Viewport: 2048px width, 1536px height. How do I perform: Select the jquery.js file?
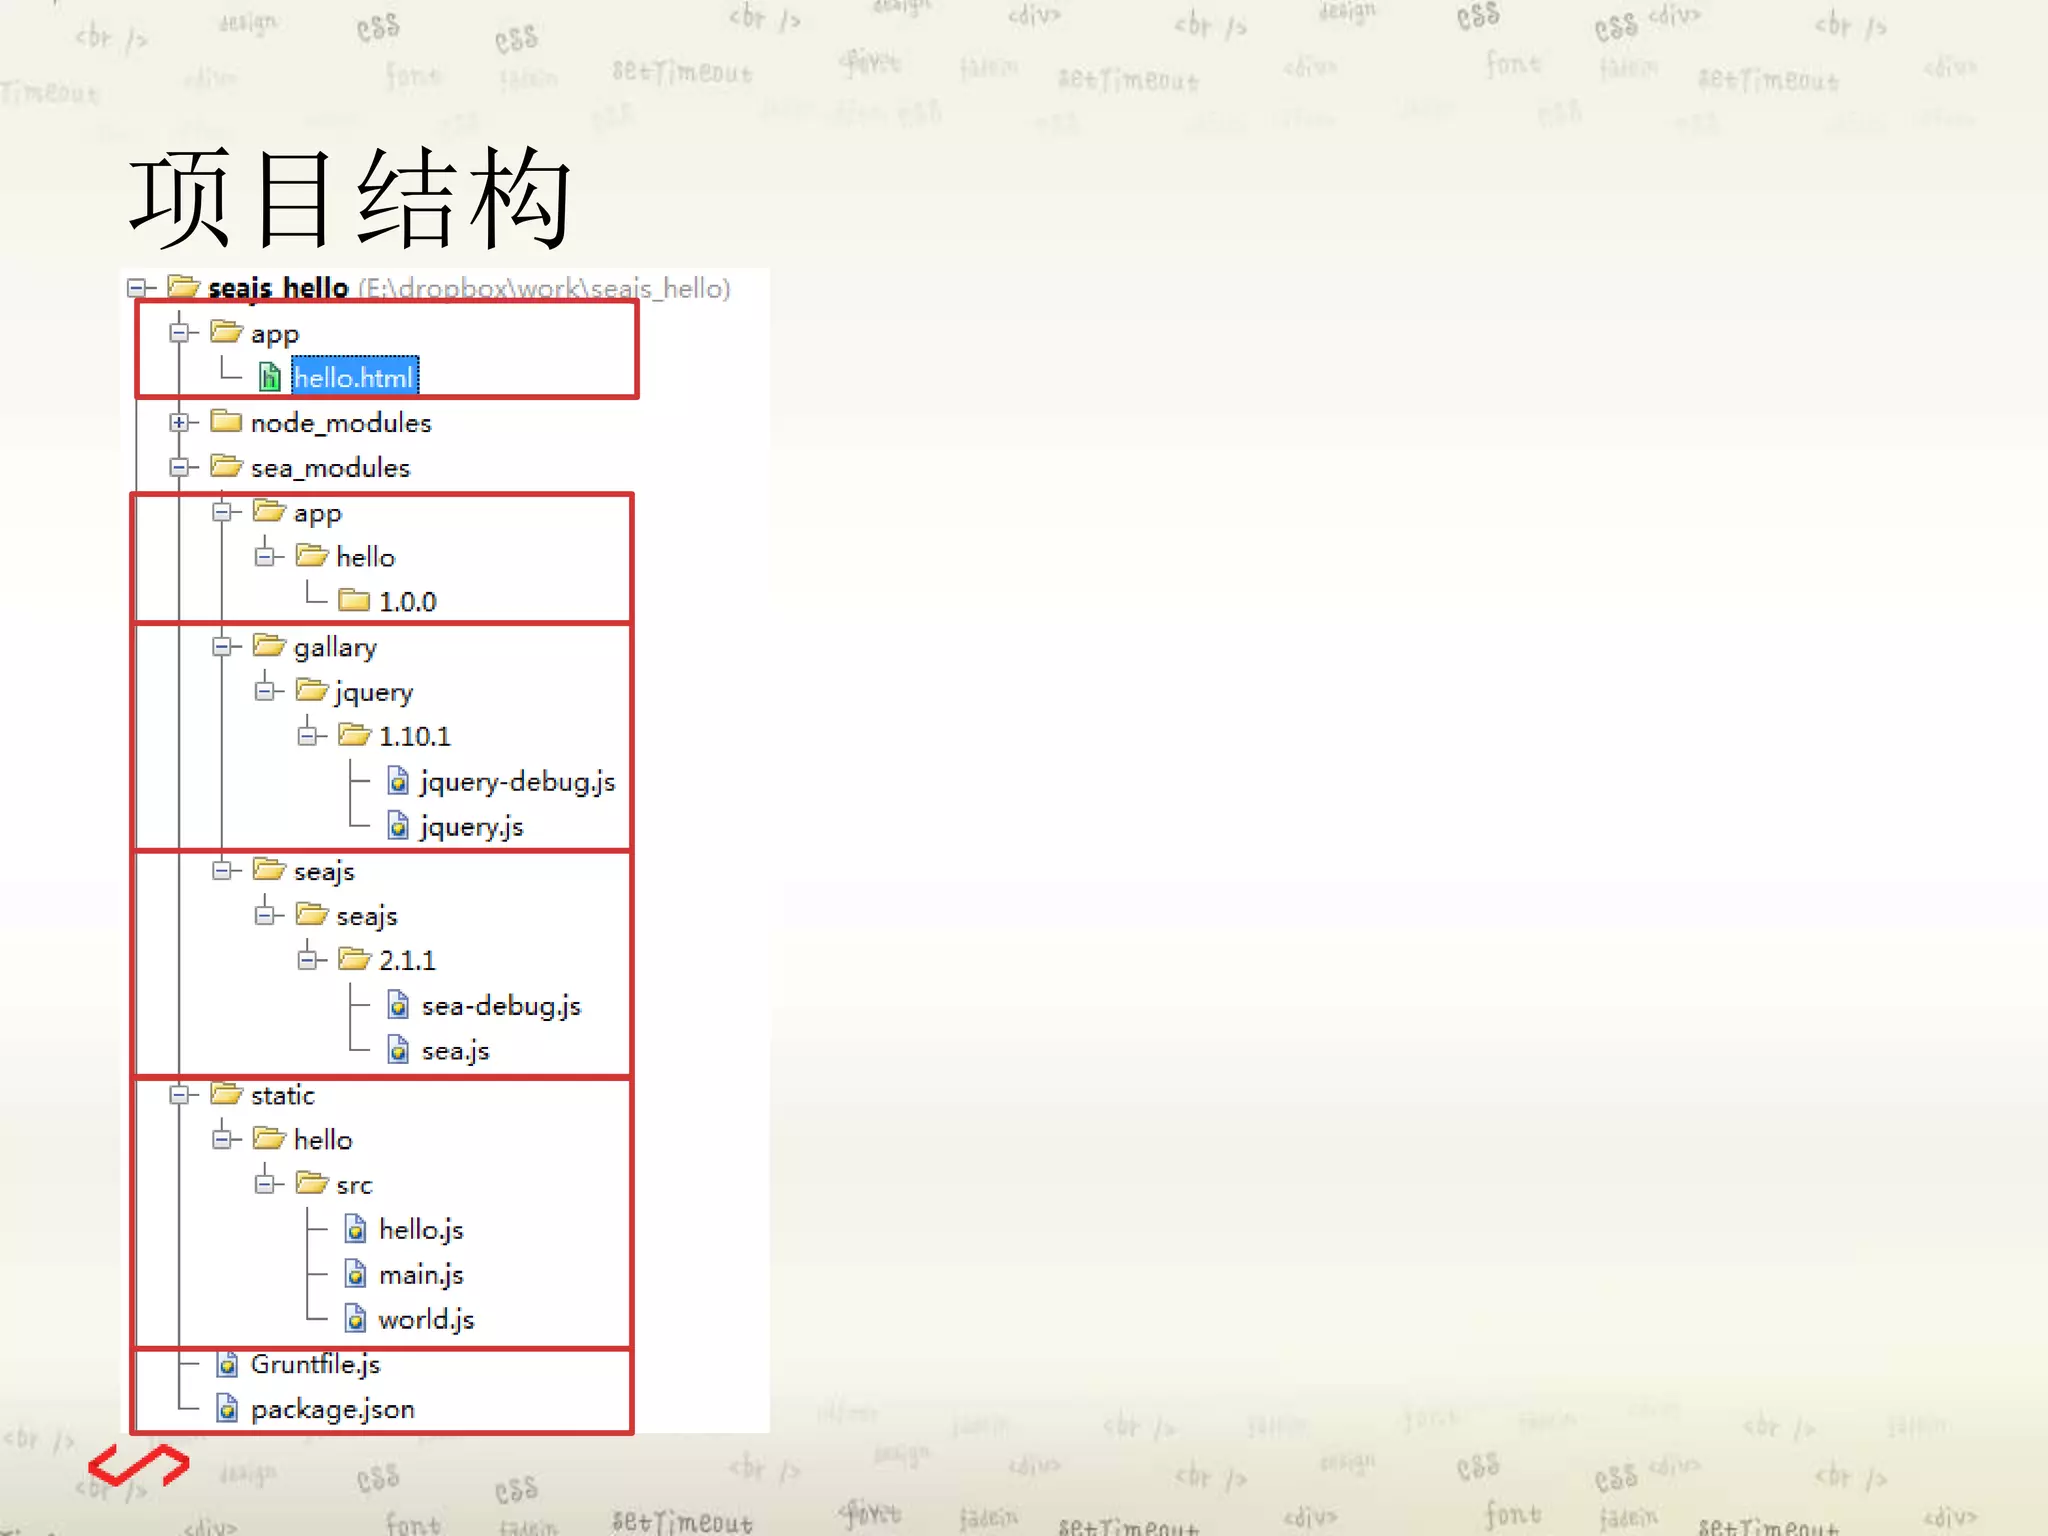click(471, 827)
